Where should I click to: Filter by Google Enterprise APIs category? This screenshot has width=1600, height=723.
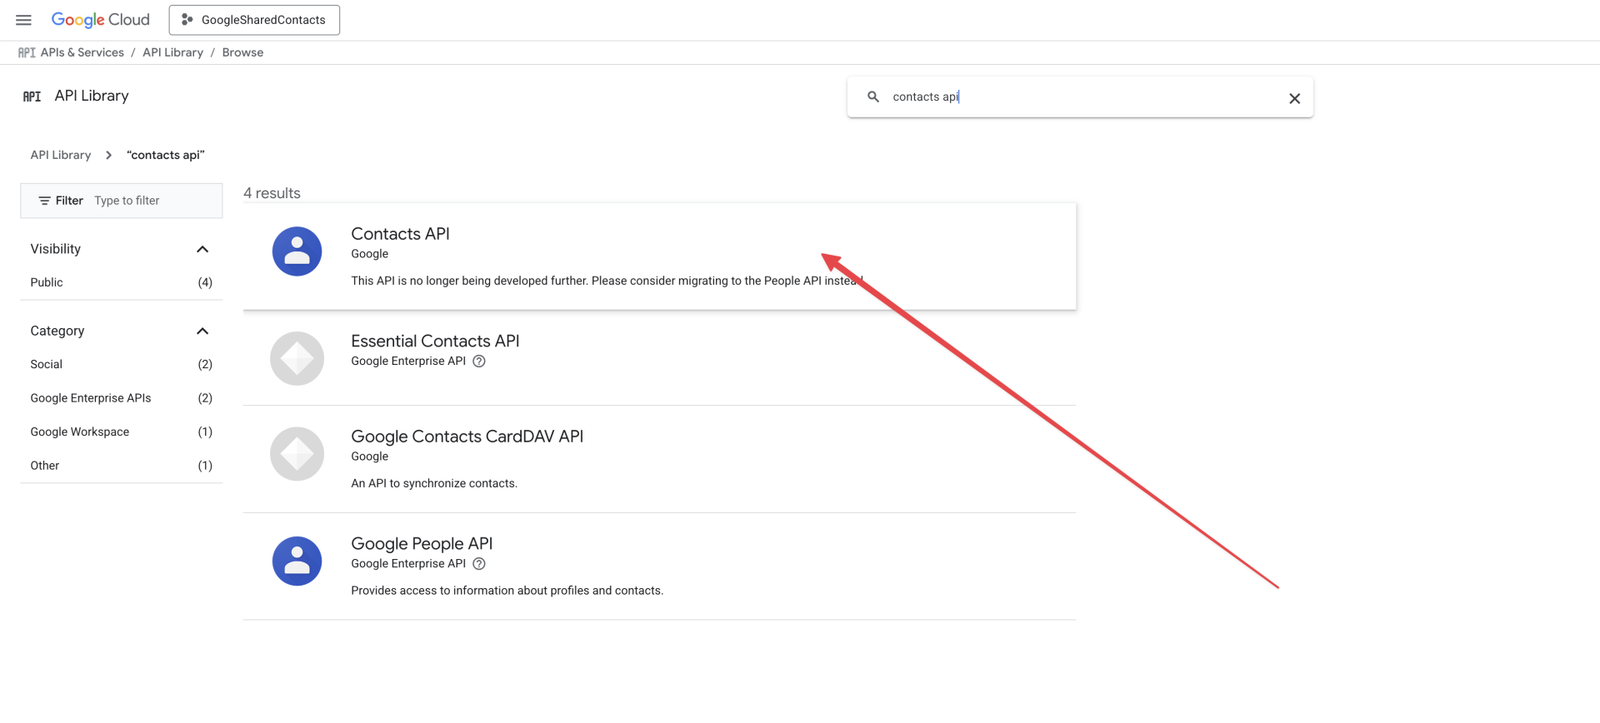[x=121, y=398]
